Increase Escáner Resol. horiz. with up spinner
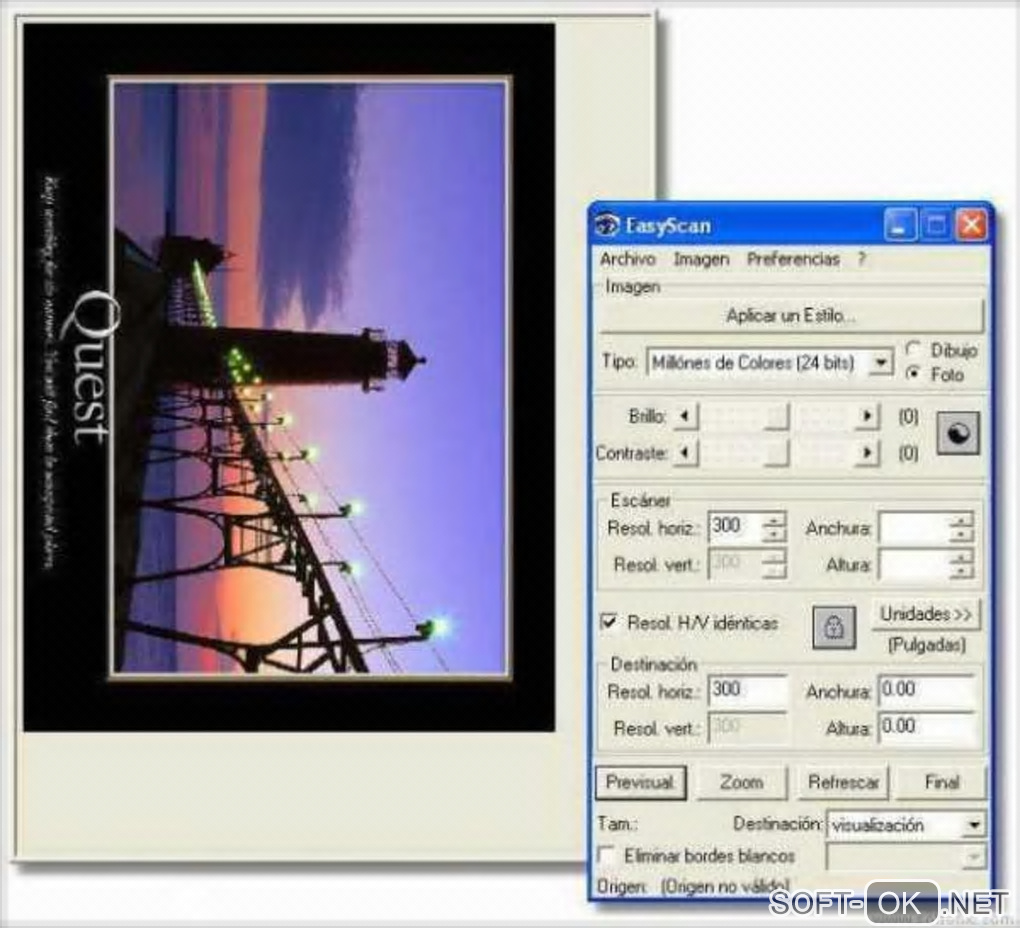Screen dimensions: 1020x928 click(x=774, y=520)
